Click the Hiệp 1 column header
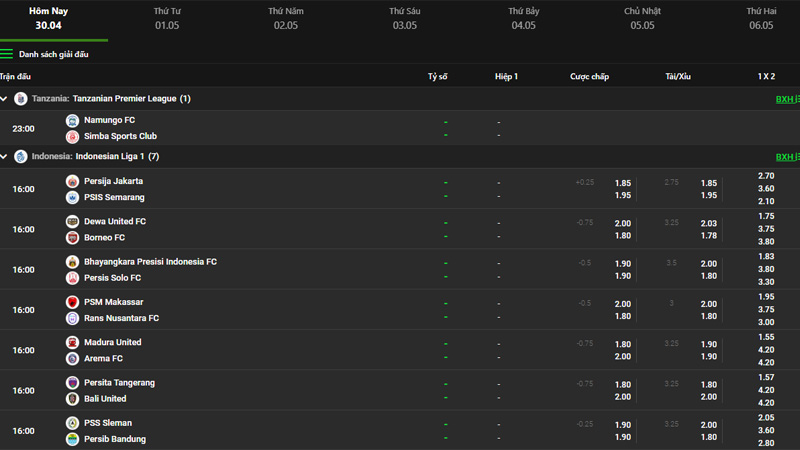This screenshot has height=450, width=800. click(x=506, y=77)
